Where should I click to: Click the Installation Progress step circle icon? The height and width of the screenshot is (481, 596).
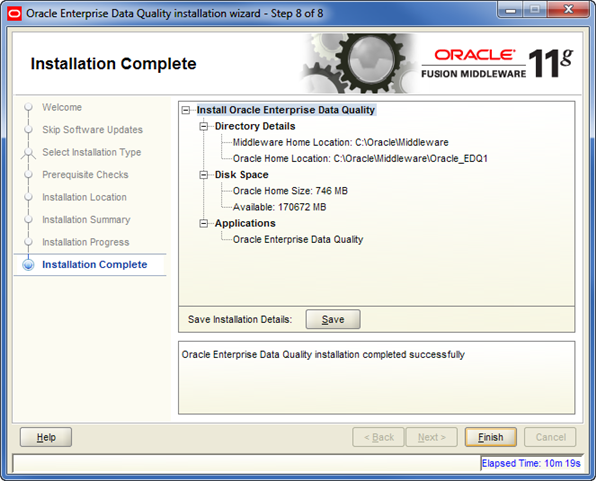click(x=28, y=242)
